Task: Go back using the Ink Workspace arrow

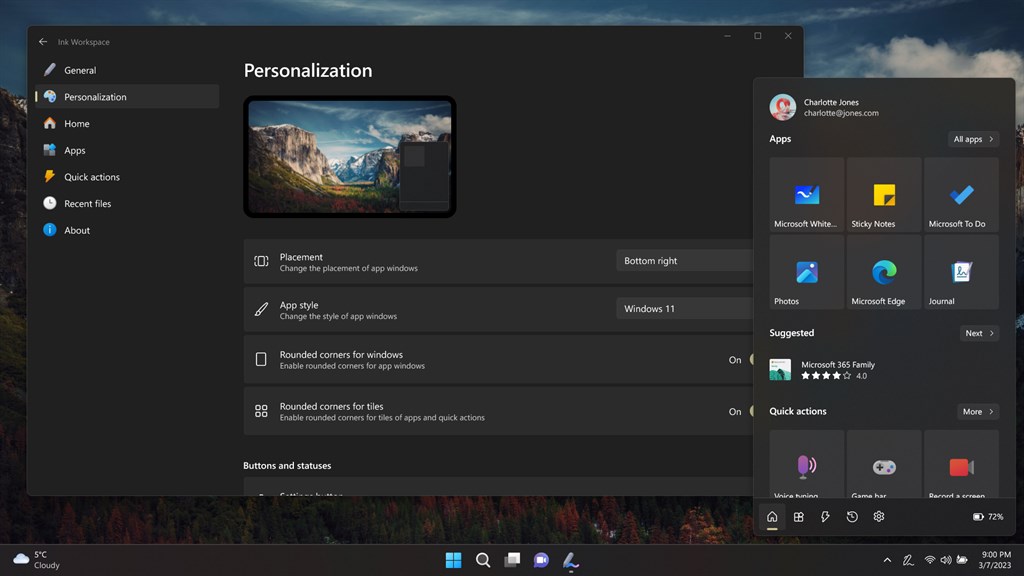Action: pos(43,42)
